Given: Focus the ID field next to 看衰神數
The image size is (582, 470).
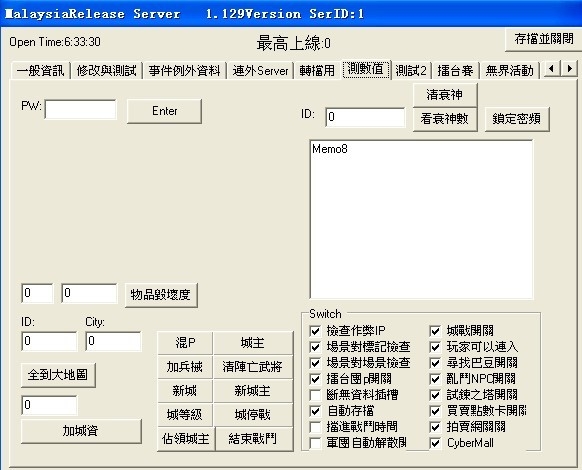Looking at the screenshot, I should (x=365, y=117).
